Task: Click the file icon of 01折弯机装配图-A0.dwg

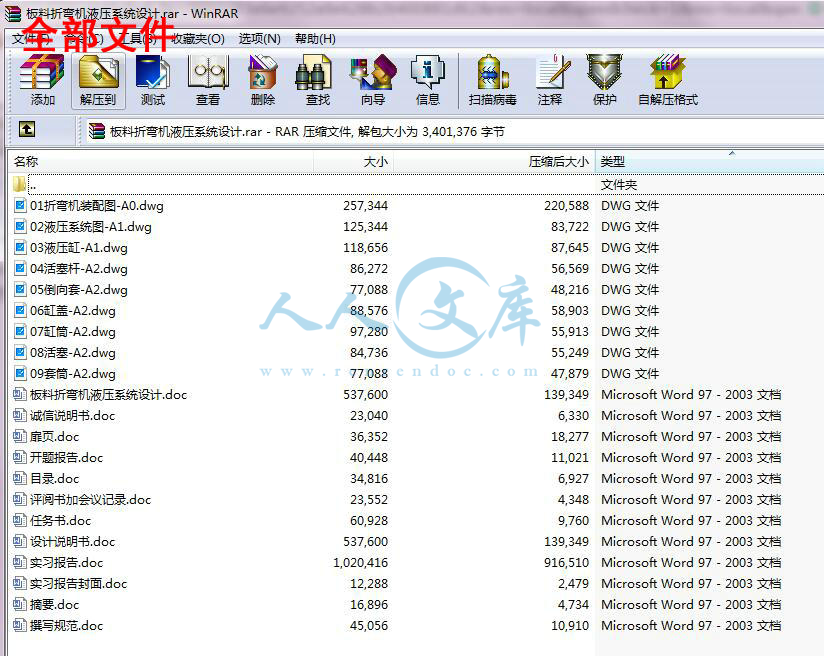Action: coord(20,205)
